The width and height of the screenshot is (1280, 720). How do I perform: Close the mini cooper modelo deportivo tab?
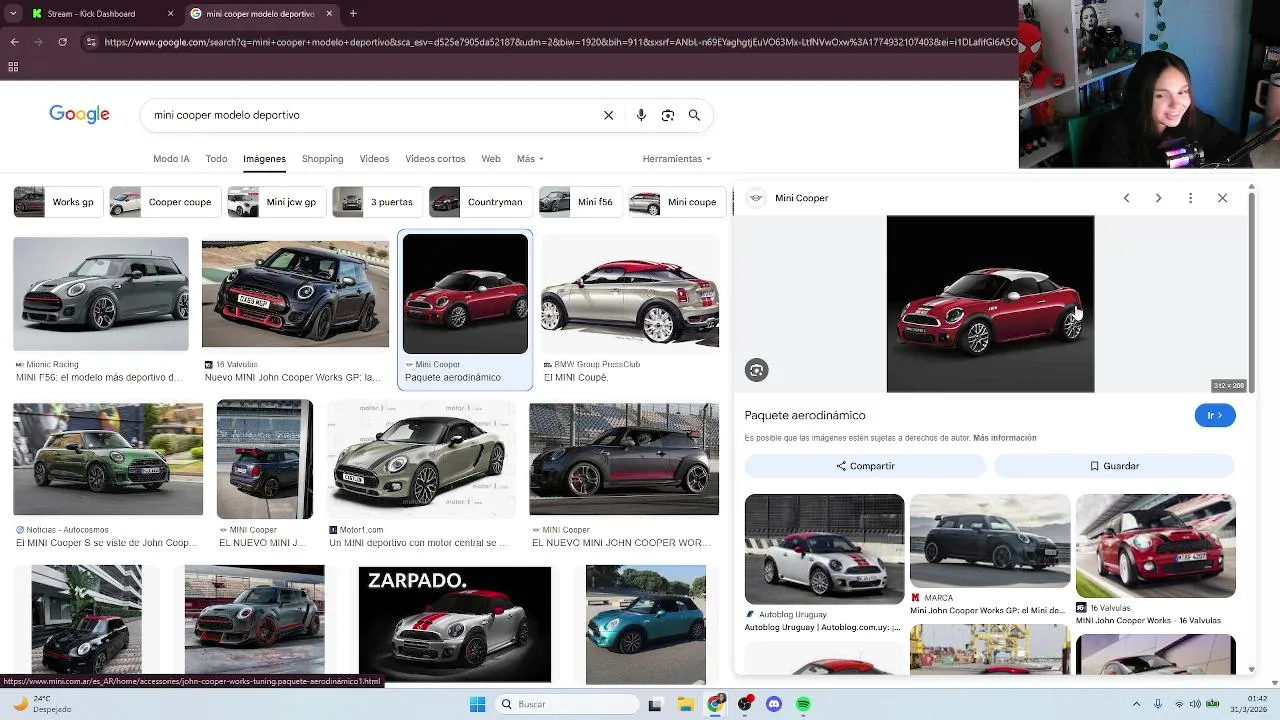(329, 14)
